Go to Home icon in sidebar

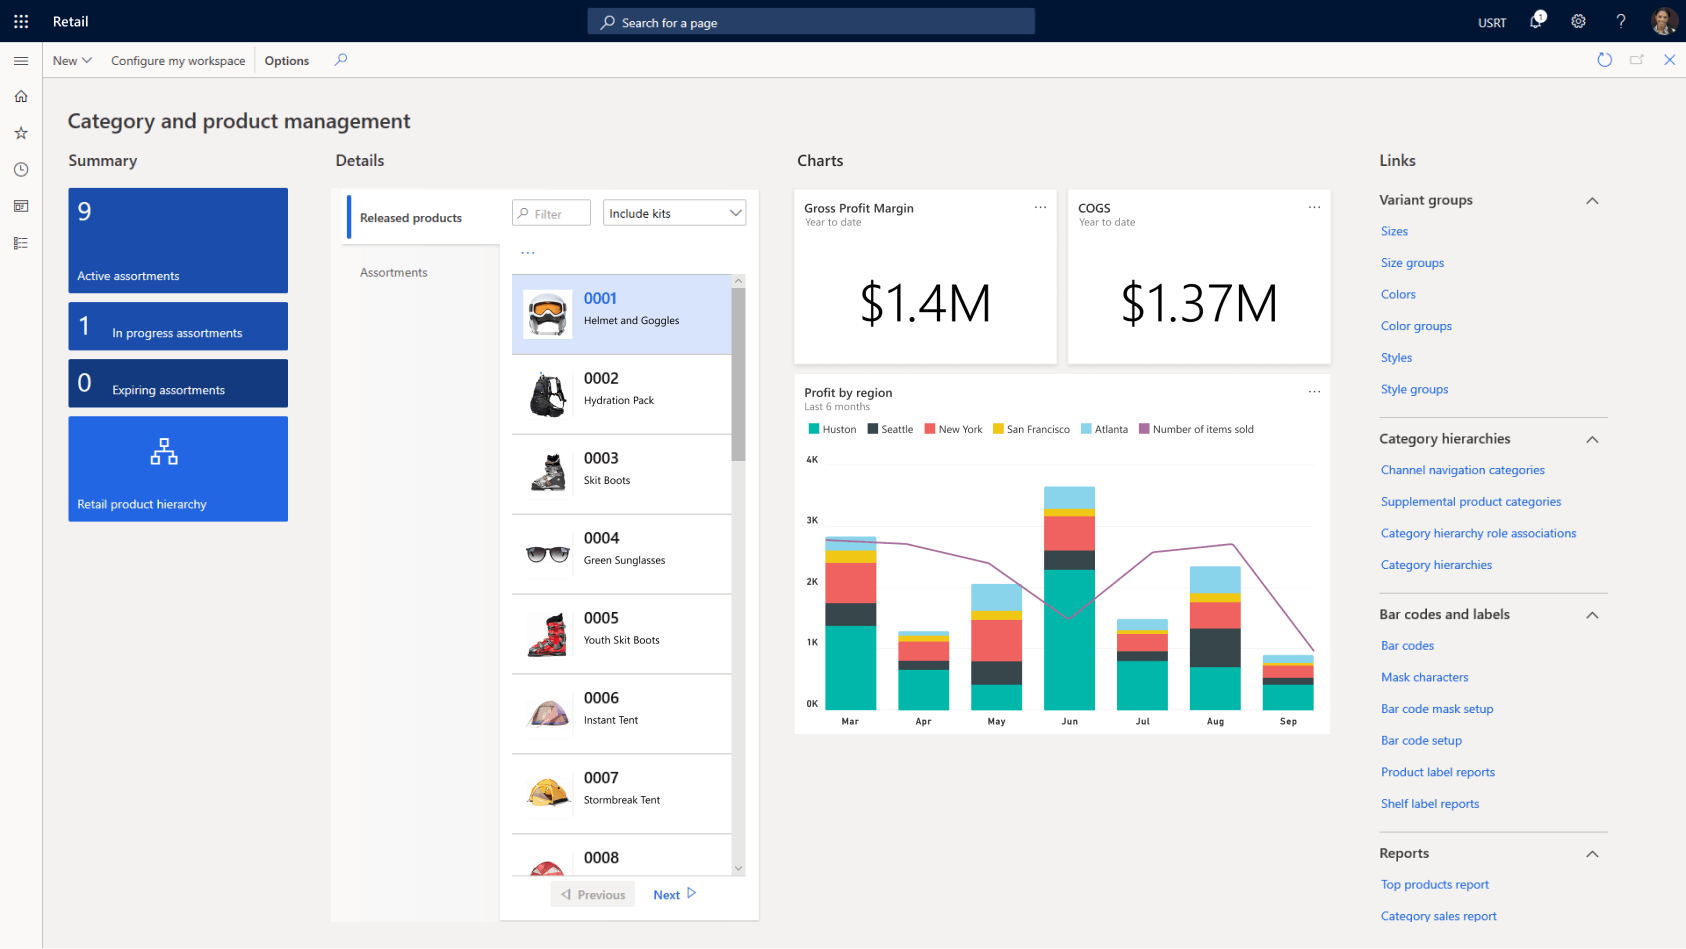21,97
